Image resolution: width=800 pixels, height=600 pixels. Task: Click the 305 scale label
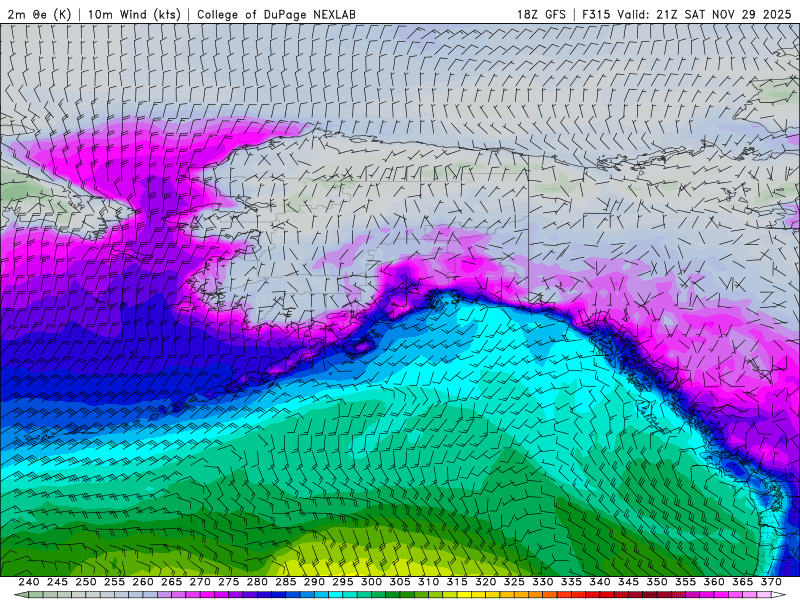400,582
